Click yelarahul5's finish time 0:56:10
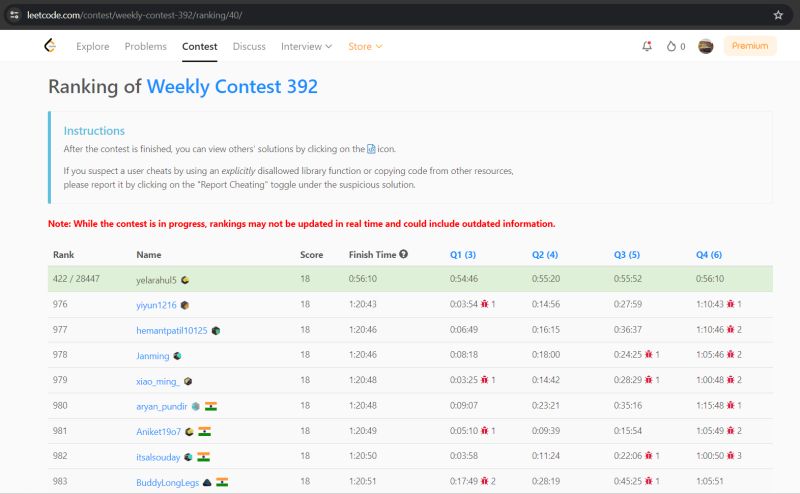 pos(363,279)
